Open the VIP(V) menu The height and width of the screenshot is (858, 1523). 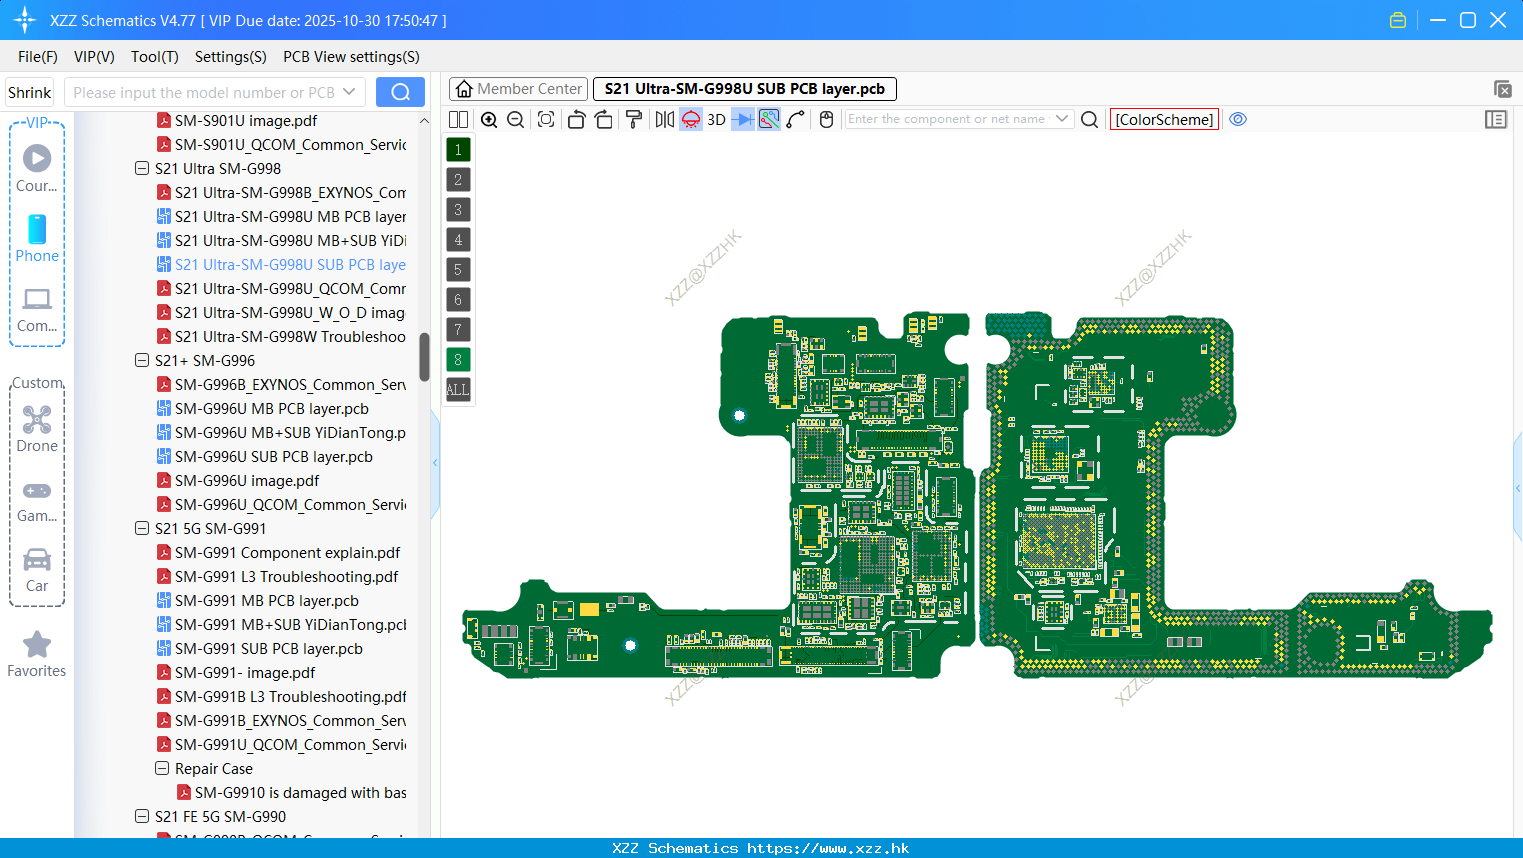tap(94, 57)
